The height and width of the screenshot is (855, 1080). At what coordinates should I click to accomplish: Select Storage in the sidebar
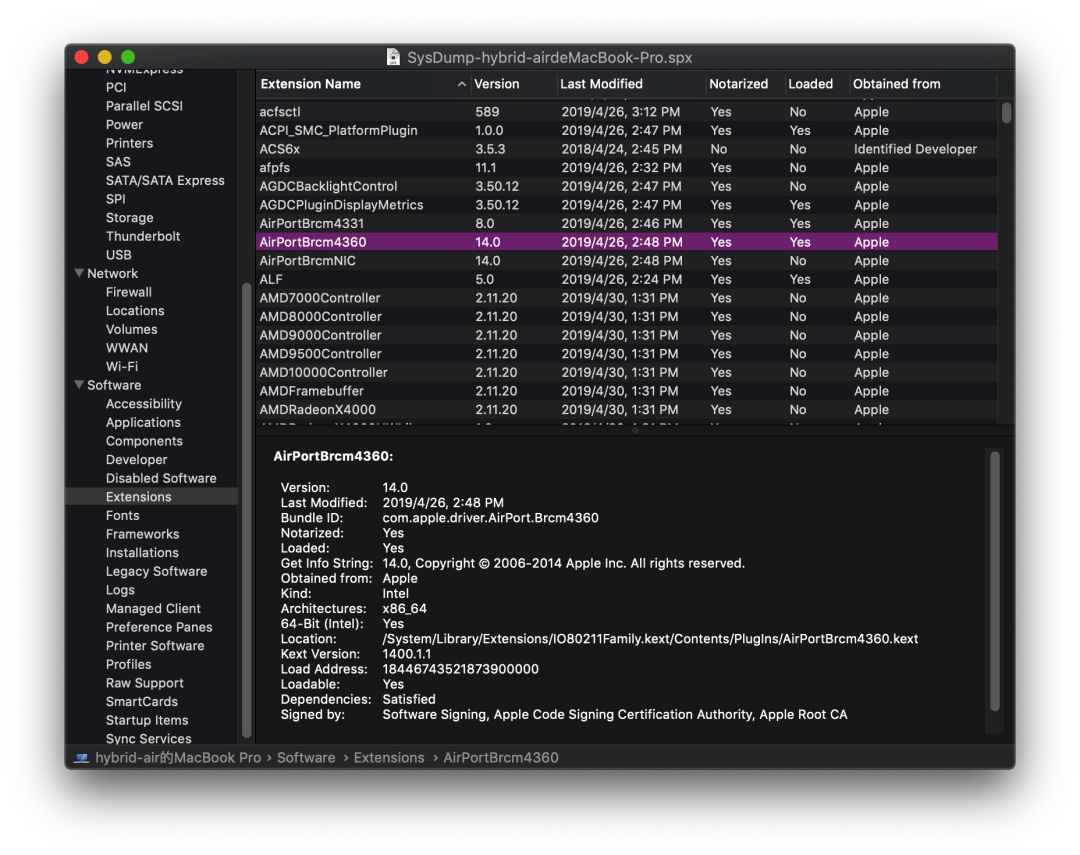tap(129, 218)
